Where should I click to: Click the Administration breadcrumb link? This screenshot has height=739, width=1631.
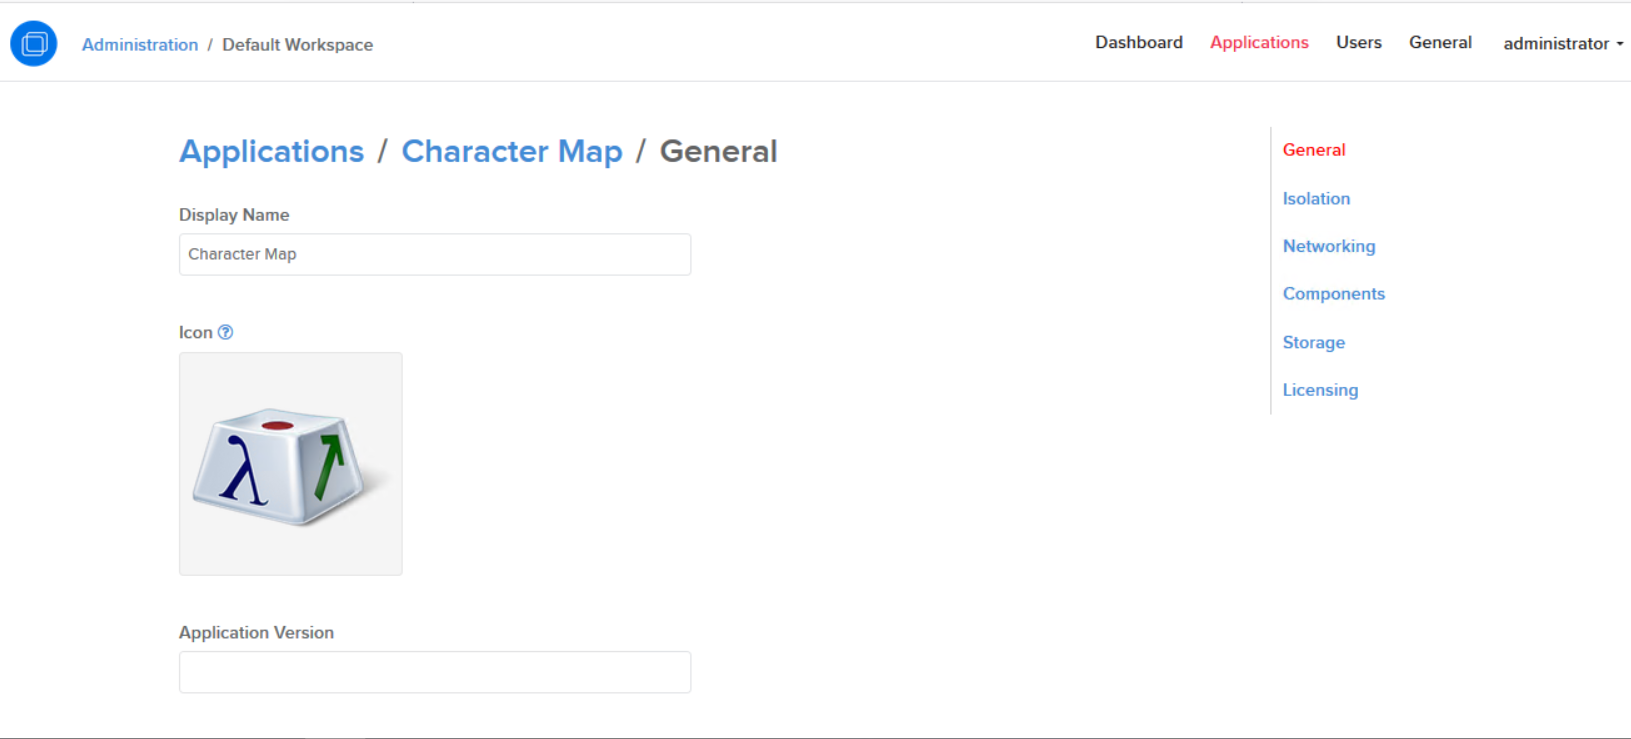tap(140, 45)
